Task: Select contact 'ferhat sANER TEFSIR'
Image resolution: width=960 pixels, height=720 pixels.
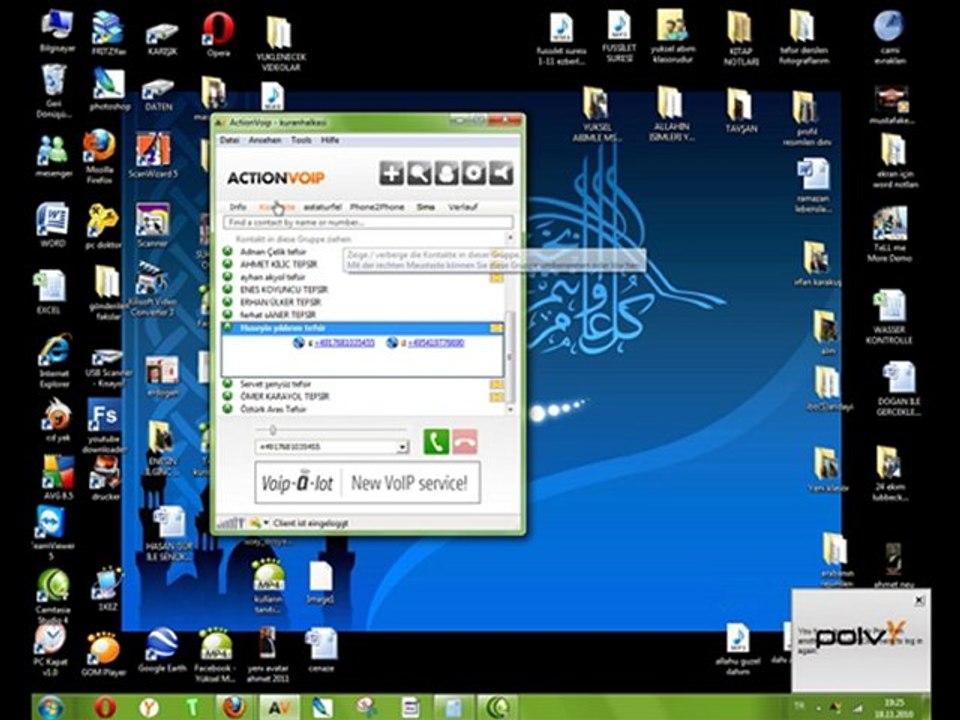Action: [x=277, y=315]
